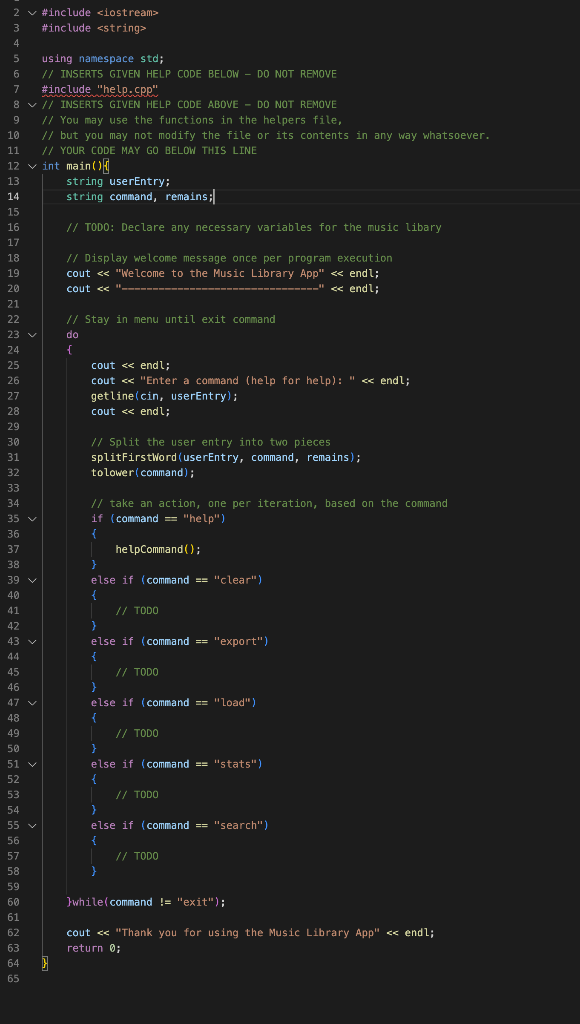Viewport: 580px width, 1024px height.
Task: Click line number 14 in the gutter
Action: tap(14, 197)
